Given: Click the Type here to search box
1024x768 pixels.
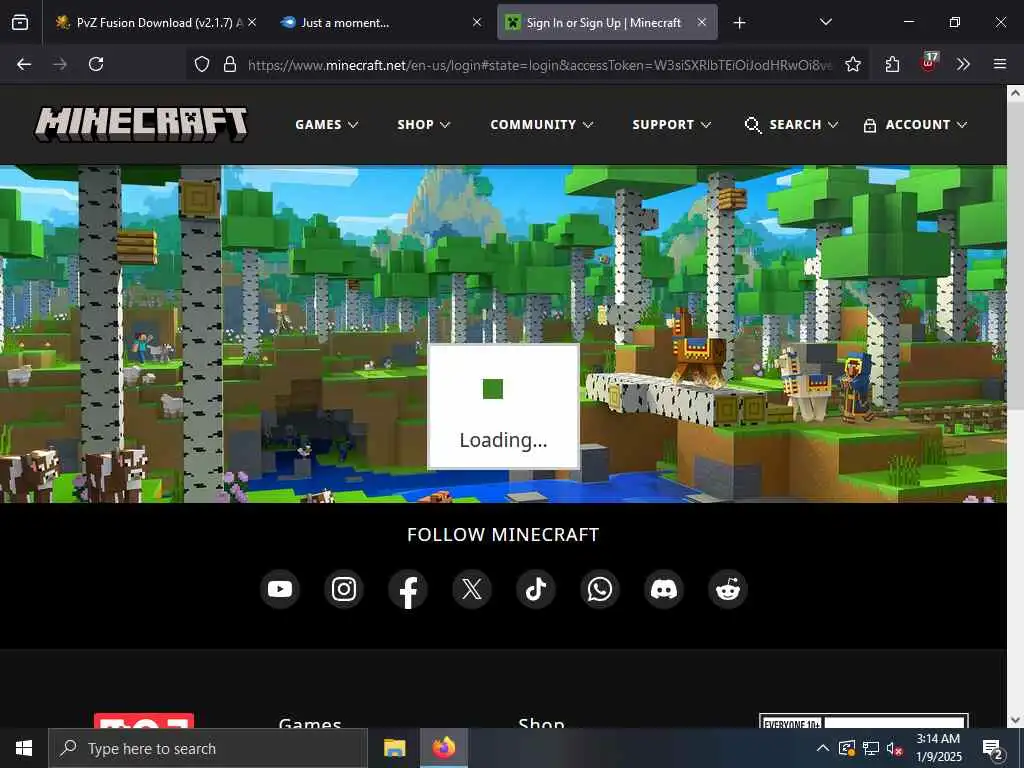Looking at the screenshot, I should tap(208, 748).
